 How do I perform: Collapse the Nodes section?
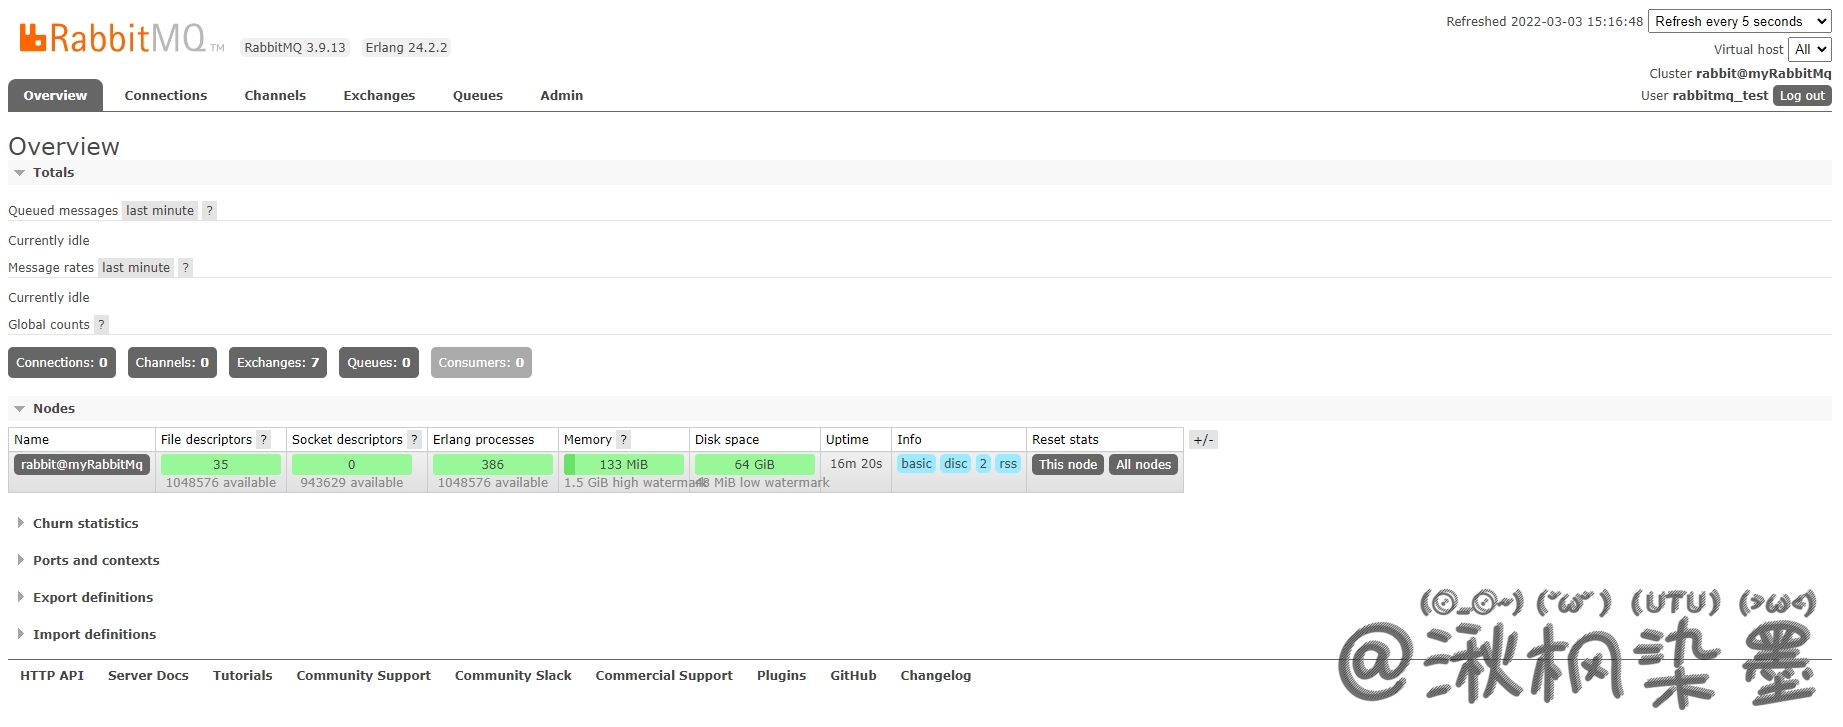53,409
